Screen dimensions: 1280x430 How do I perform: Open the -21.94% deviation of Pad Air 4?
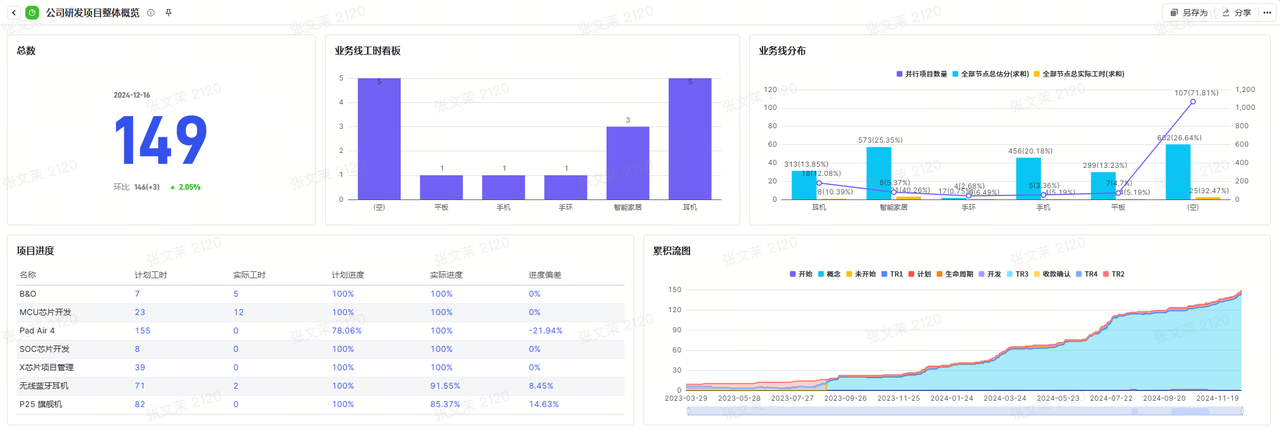546,330
